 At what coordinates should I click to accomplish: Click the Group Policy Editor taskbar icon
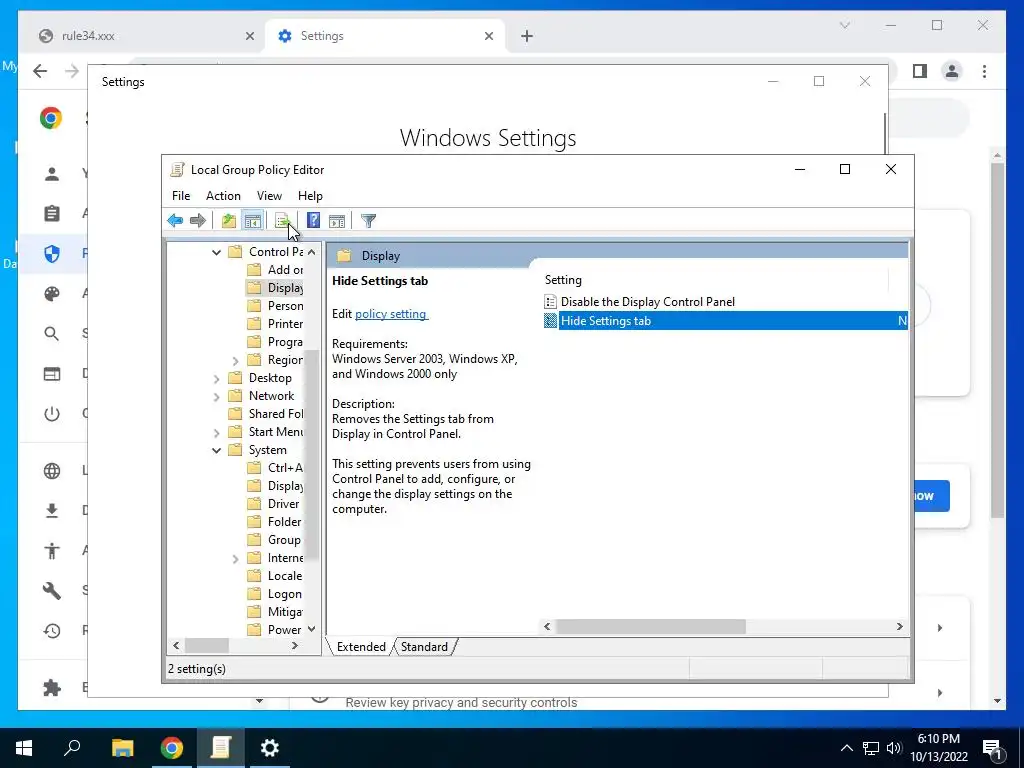221,748
